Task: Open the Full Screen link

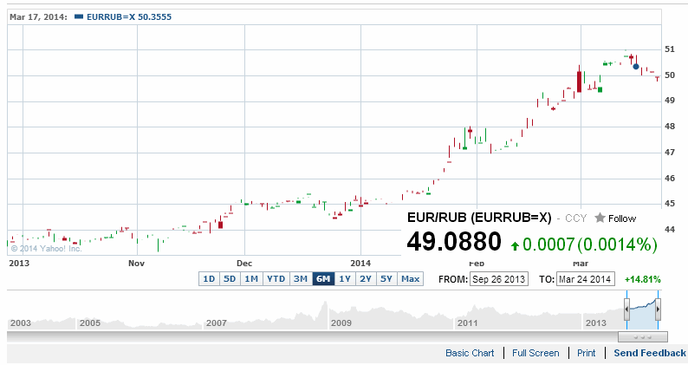Action: [x=536, y=353]
